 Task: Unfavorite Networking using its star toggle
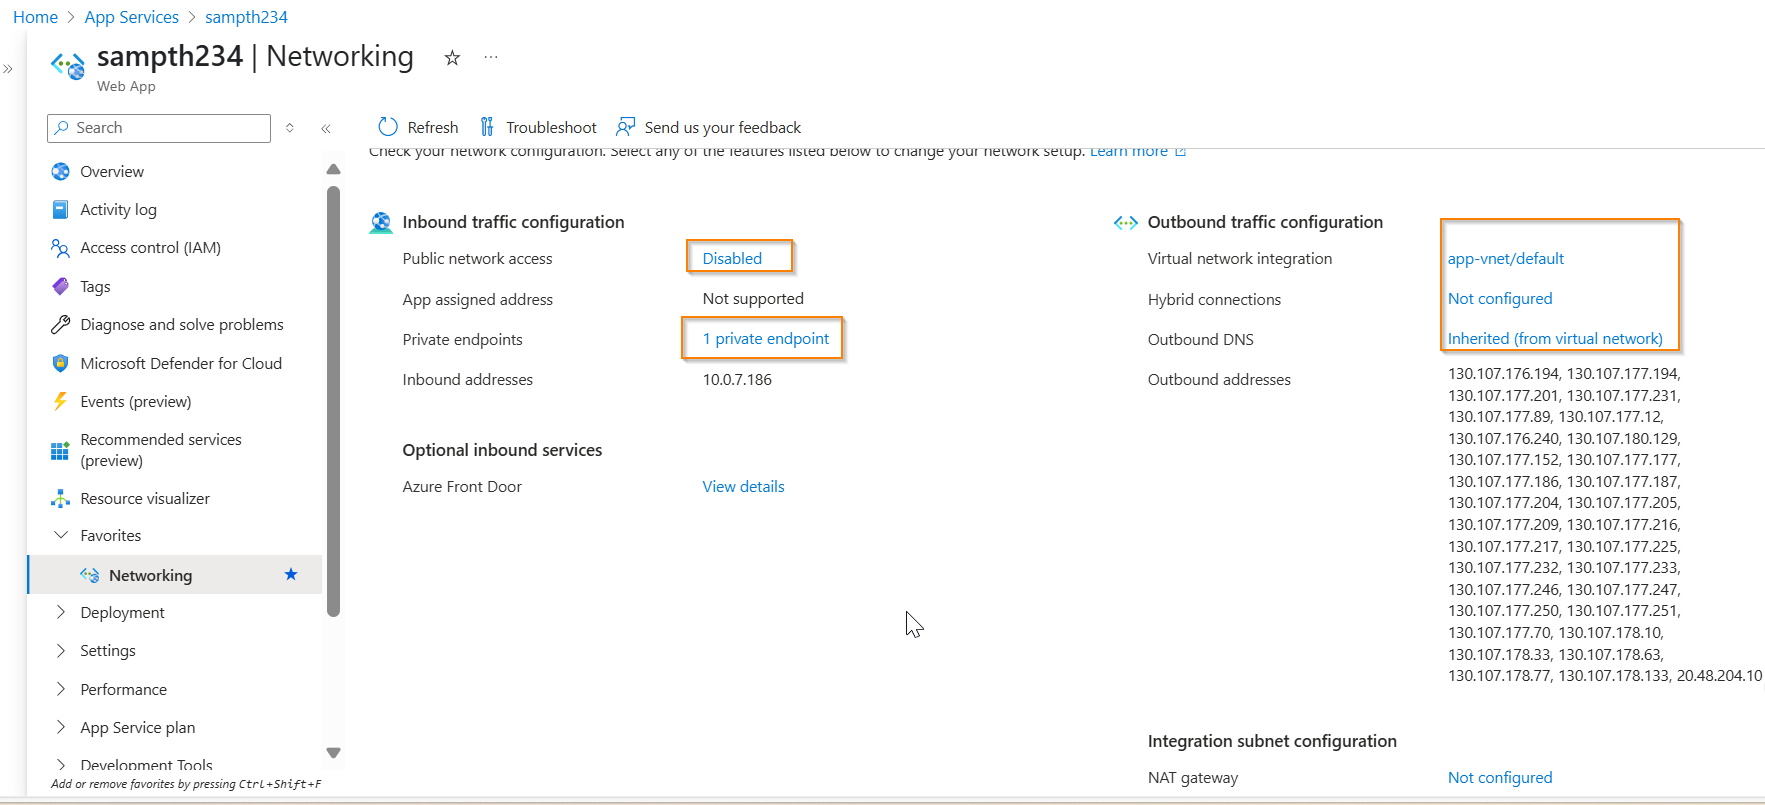[x=291, y=575]
